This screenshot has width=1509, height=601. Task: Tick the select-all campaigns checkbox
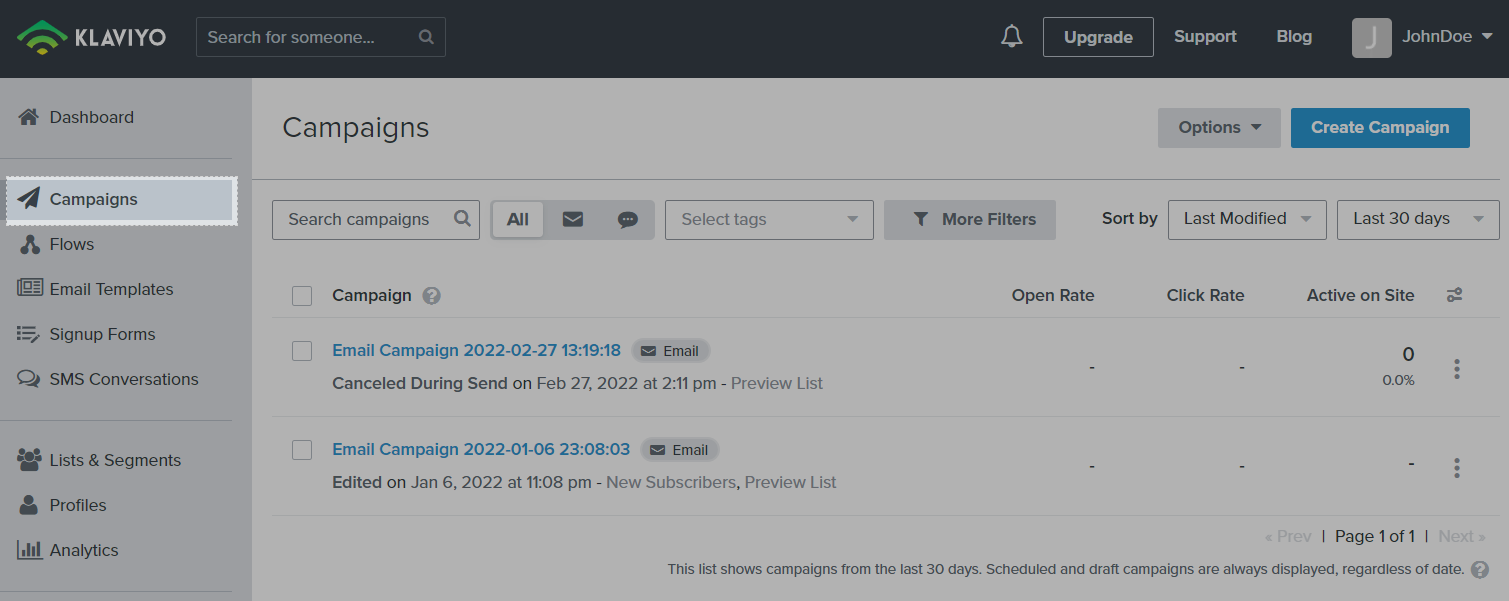point(302,296)
